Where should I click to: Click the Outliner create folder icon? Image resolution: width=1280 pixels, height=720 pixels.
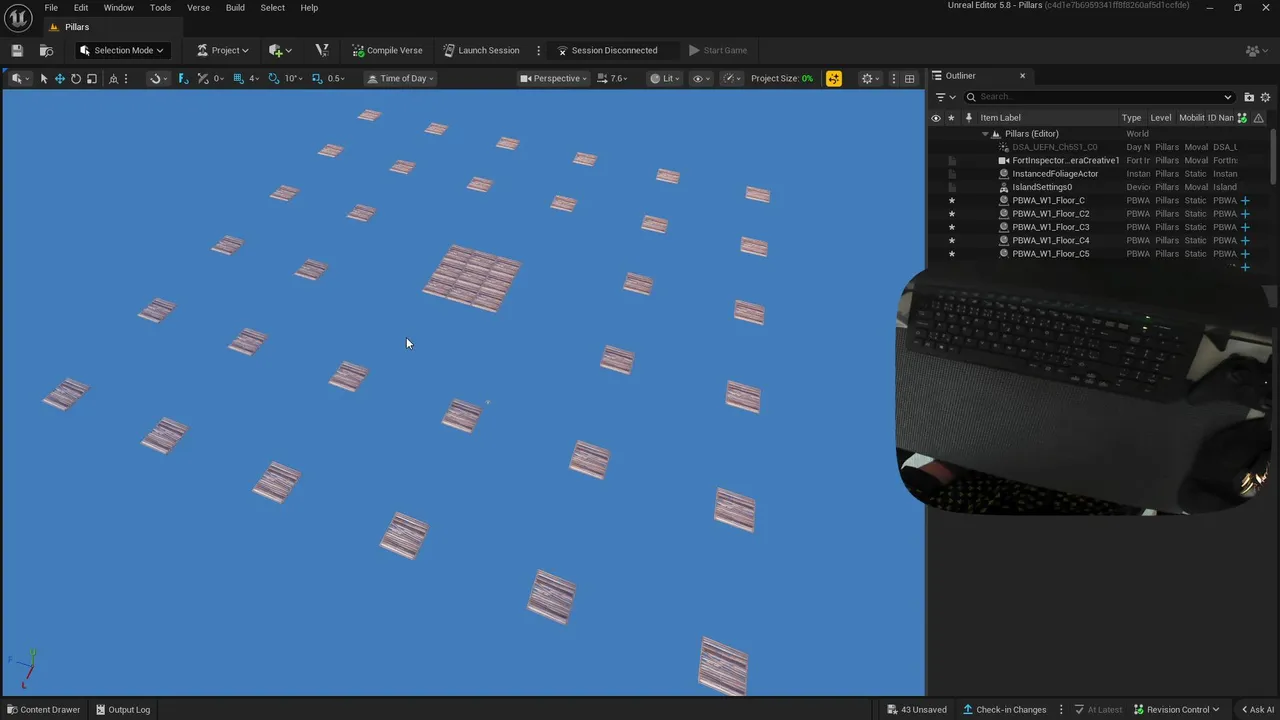tap(1249, 97)
